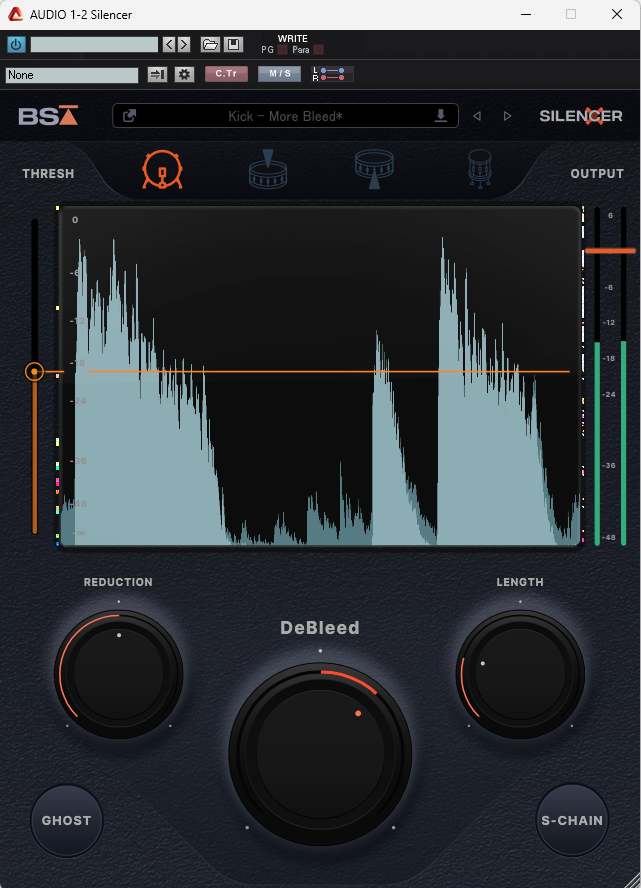Open the preset browser popout icon

(x=129, y=116)
